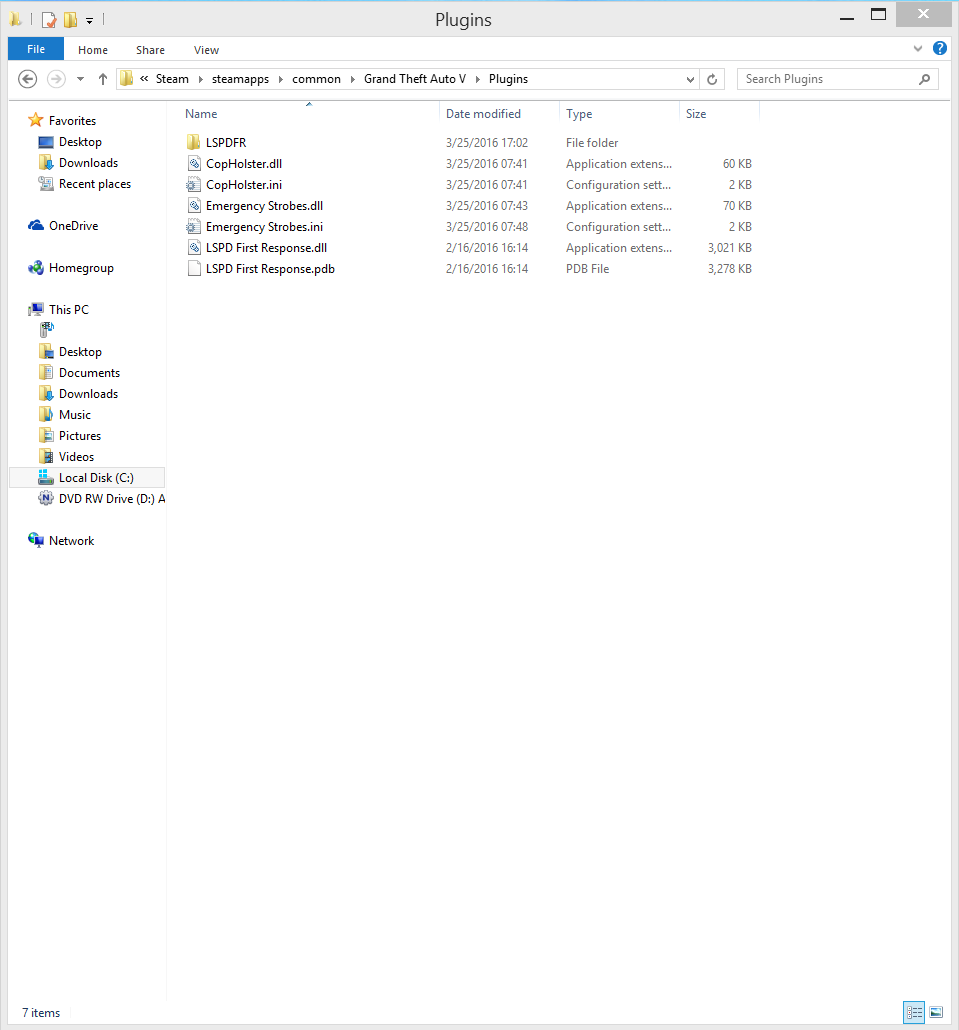
Task: Select the LSPD First Response.pdb icon
Action: tap(194, 269)
